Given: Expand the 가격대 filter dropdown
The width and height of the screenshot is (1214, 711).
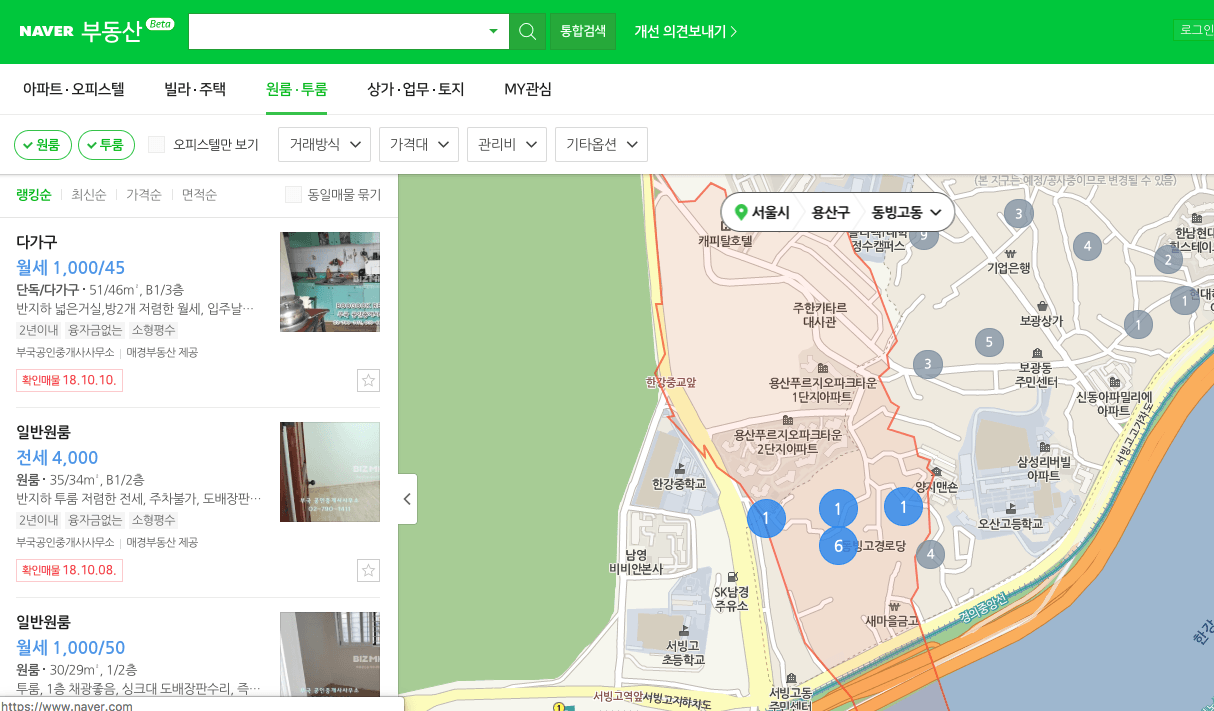Looking at the screenshot, I should [418, 144].
